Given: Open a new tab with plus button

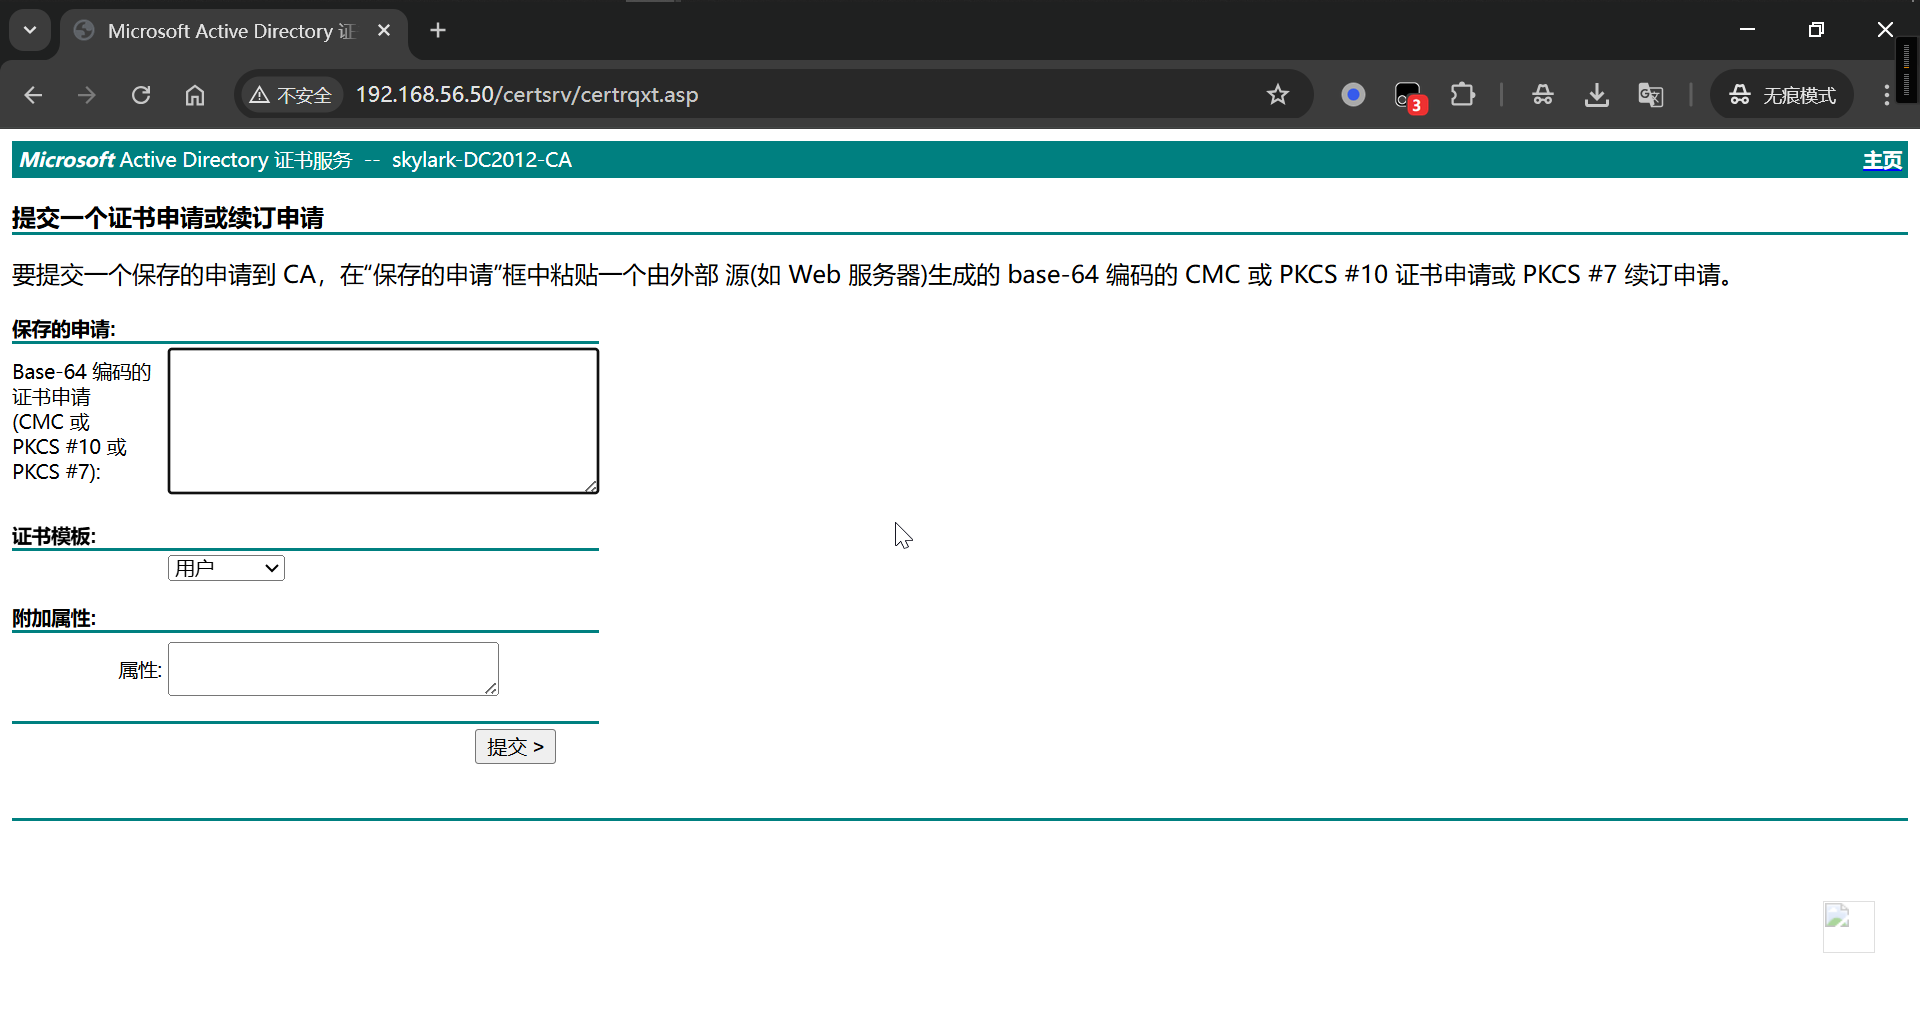Looking at the screenshot, I should point(438,31).
